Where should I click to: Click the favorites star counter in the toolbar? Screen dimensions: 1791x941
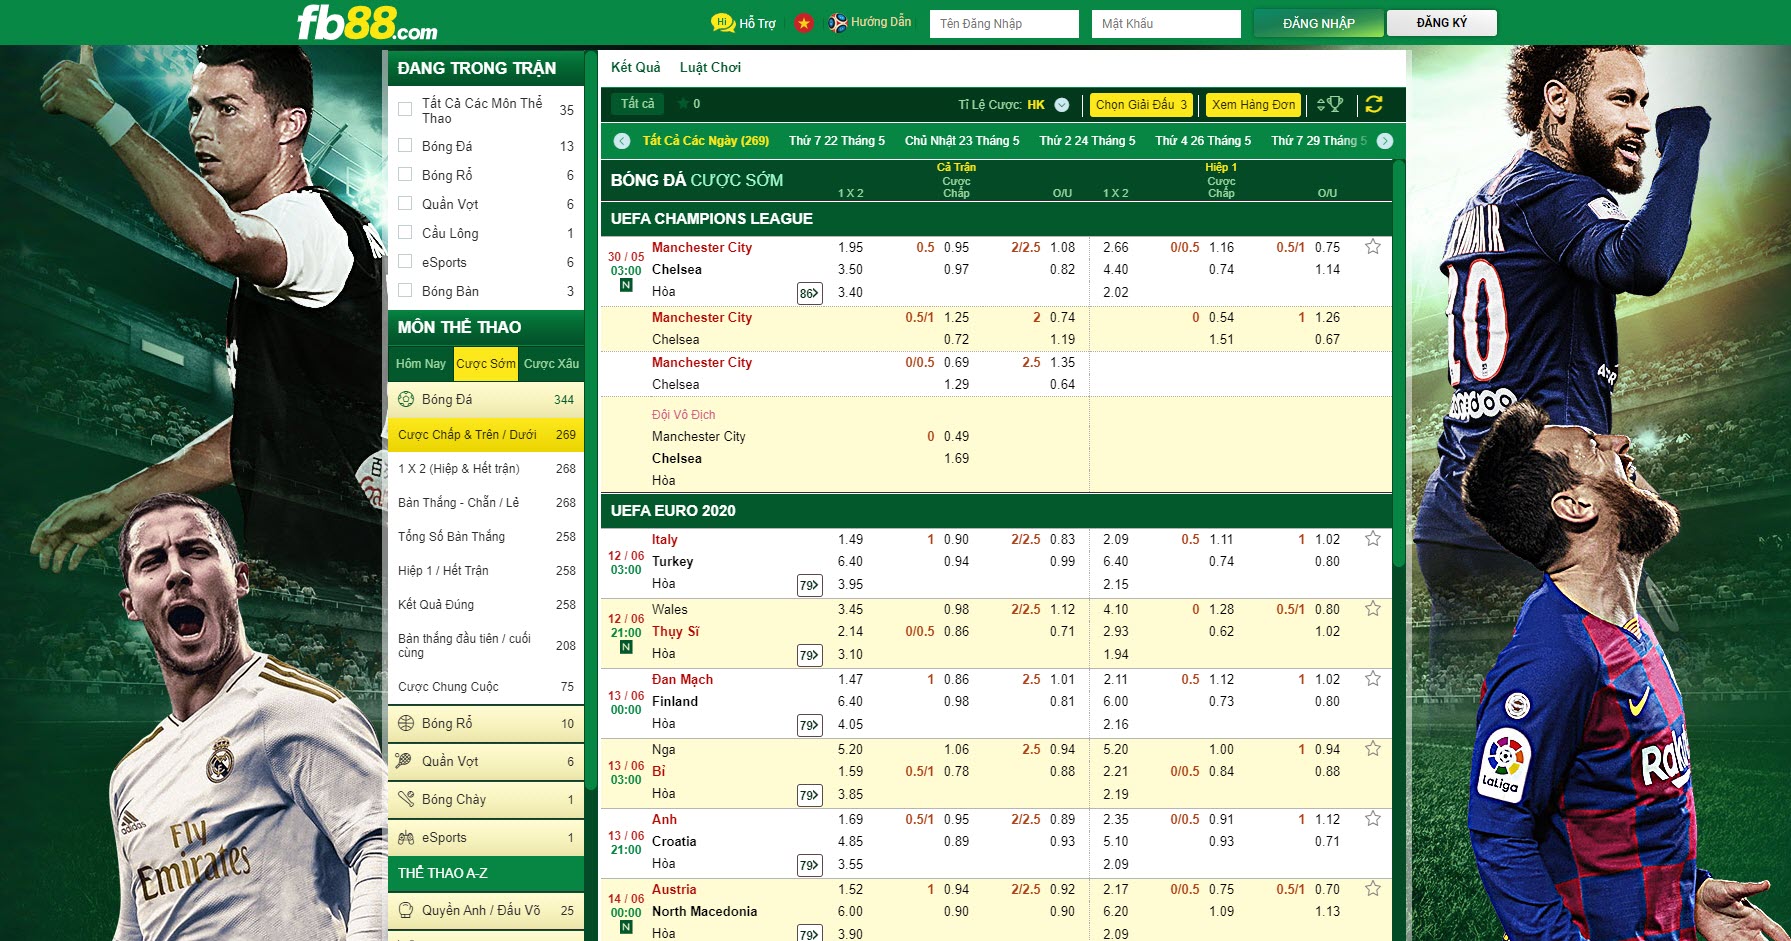[688, 104]
